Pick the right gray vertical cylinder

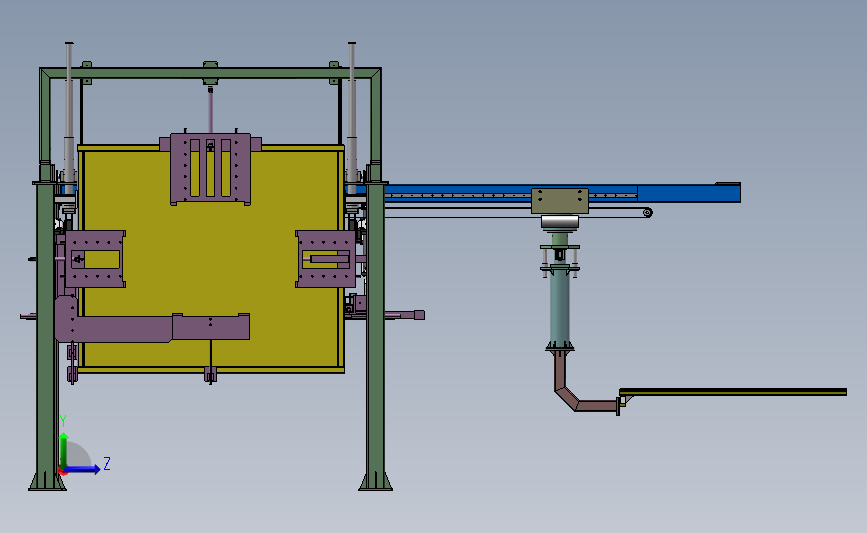pos(352,116)
